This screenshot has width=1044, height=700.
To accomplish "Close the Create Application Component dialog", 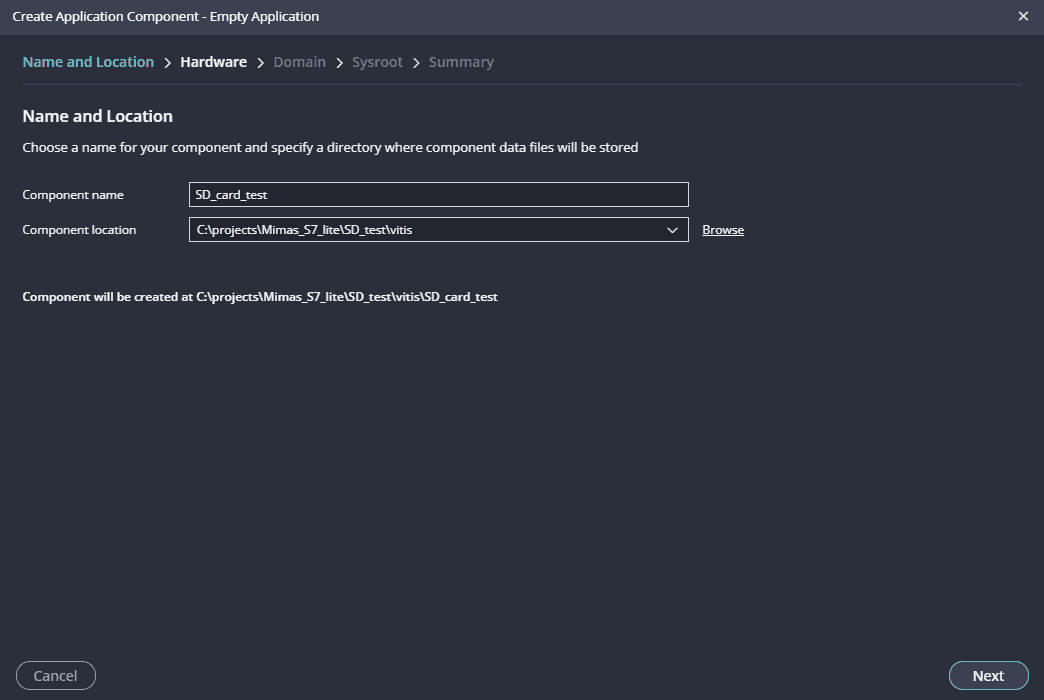I will click(1022, 16).
